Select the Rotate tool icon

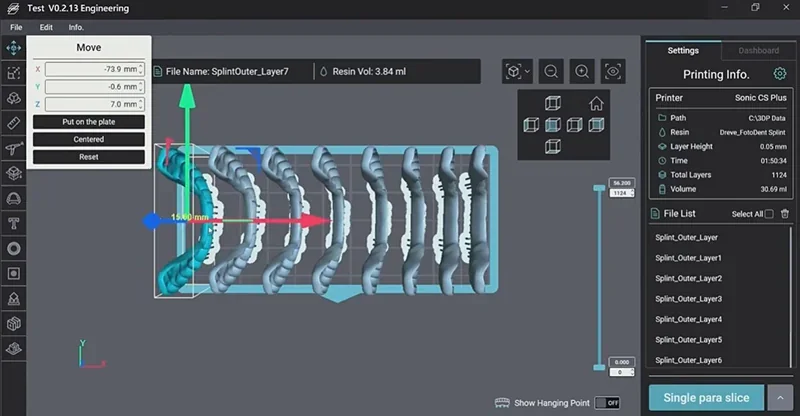(x=13, y=98)
